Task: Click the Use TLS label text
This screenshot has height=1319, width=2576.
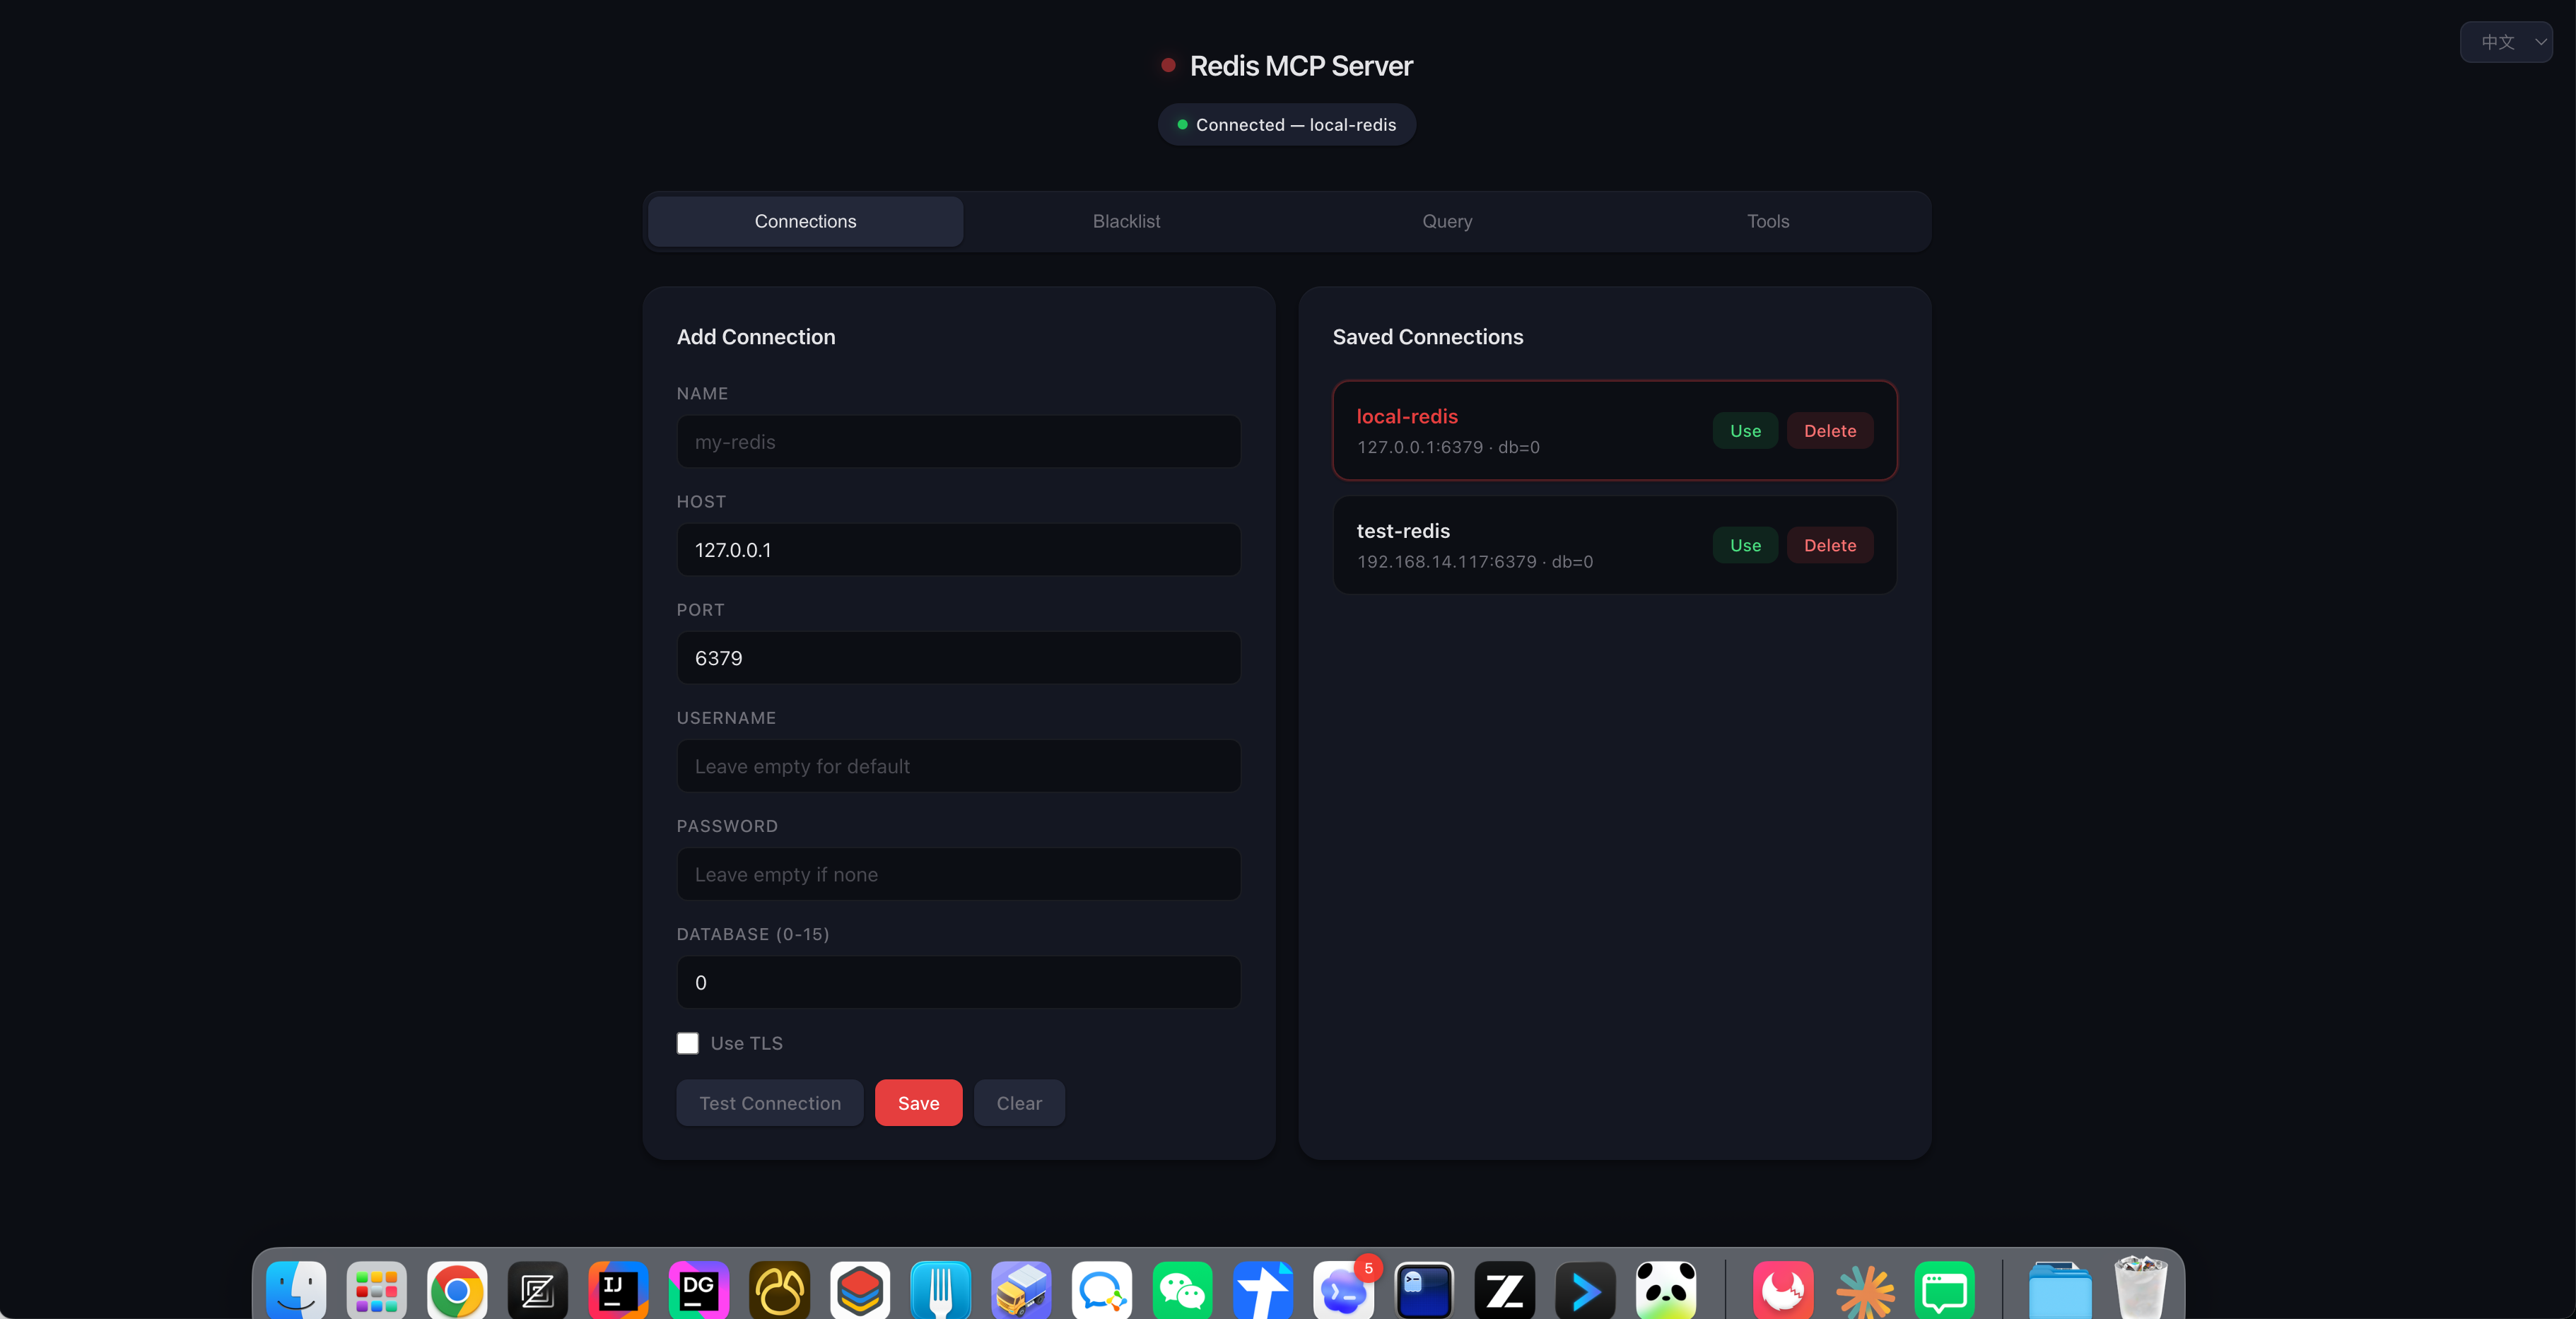Action: pyautogui.click(x=747, y=1043)
